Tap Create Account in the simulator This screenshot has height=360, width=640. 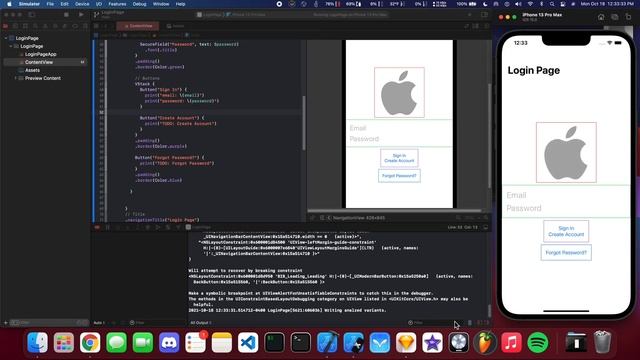pyautogui.click(x=566, y=234)
